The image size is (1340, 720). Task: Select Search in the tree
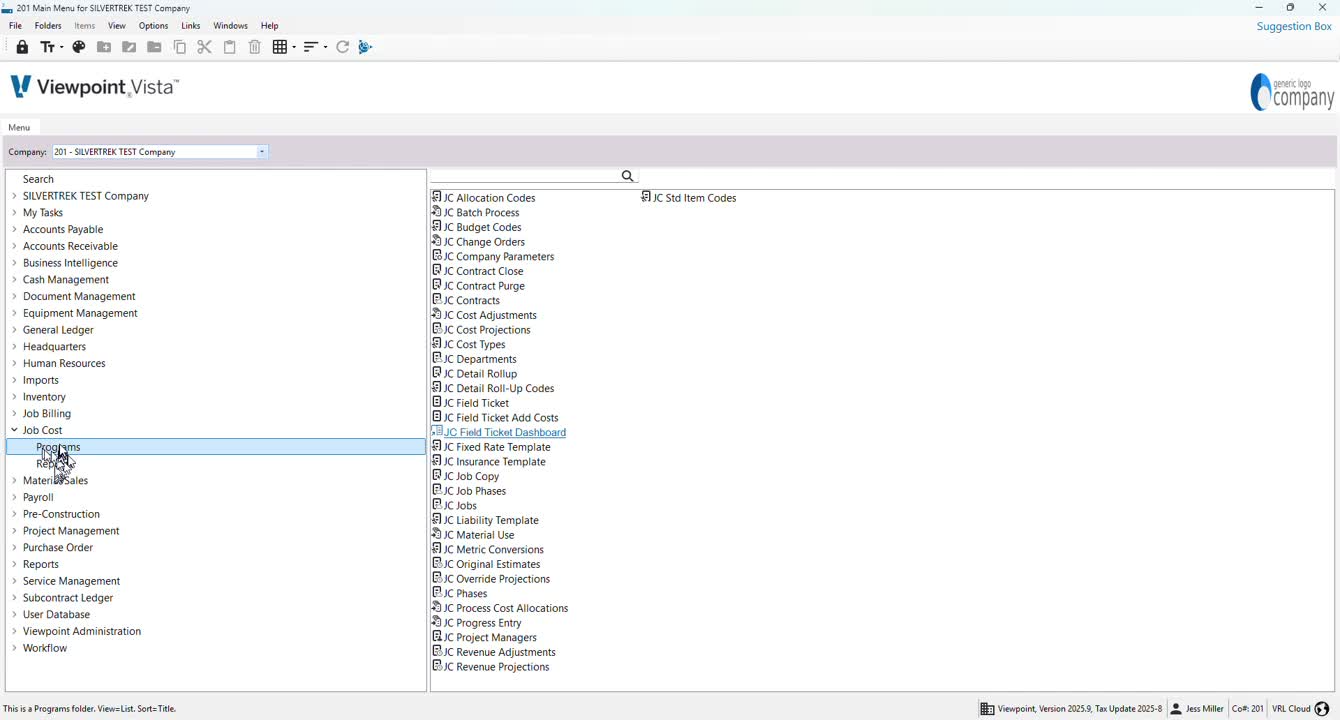point(38,179)
